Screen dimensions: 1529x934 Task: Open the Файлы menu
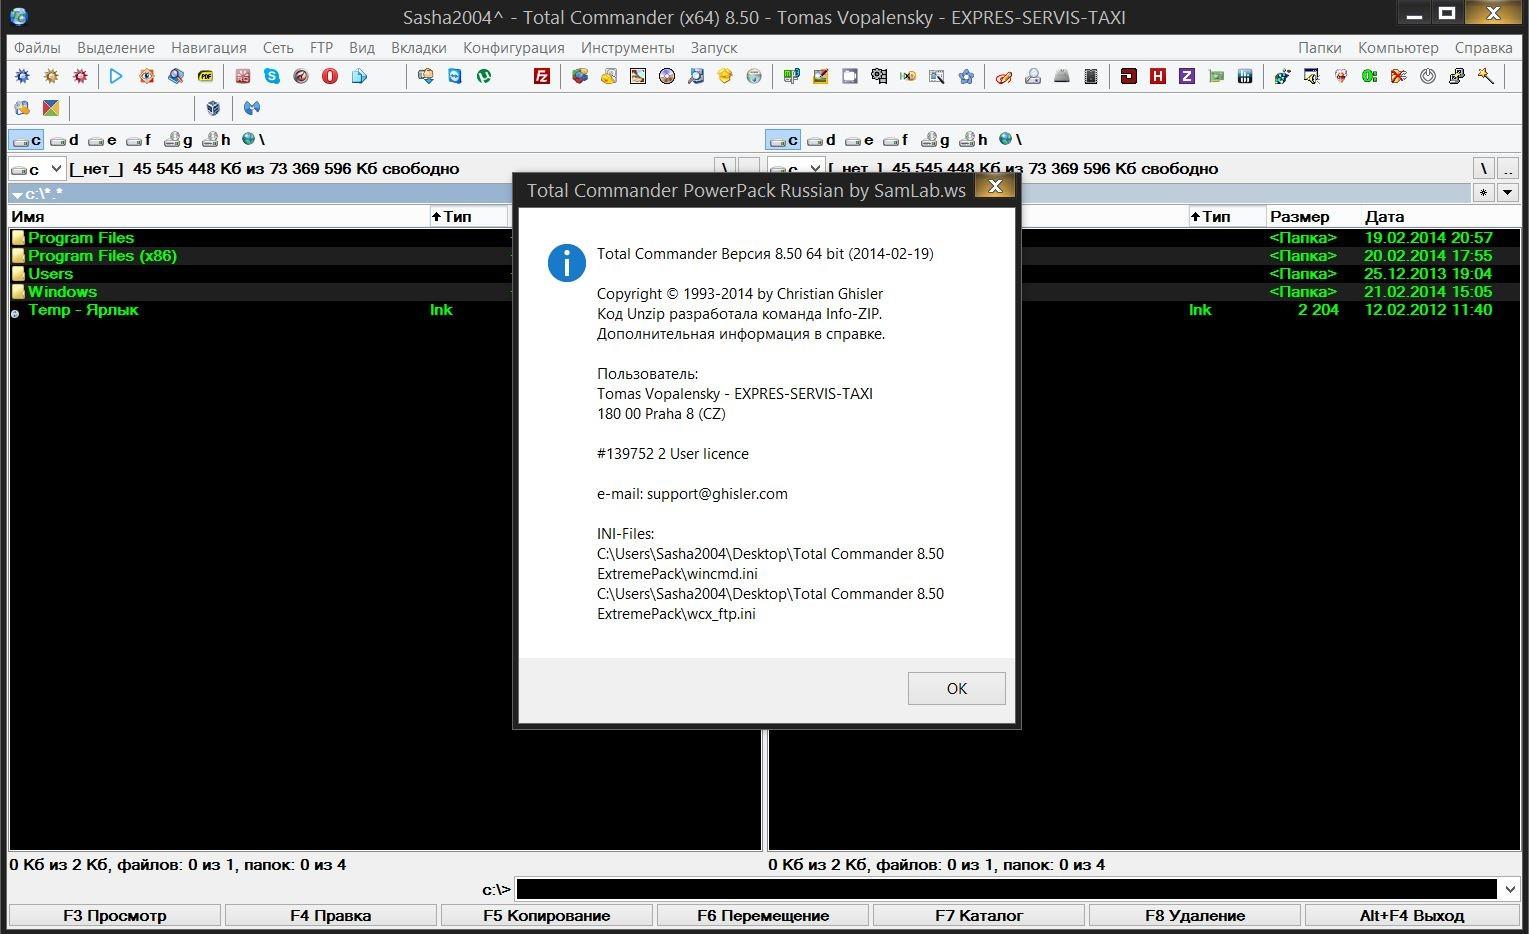click(37, 47)
